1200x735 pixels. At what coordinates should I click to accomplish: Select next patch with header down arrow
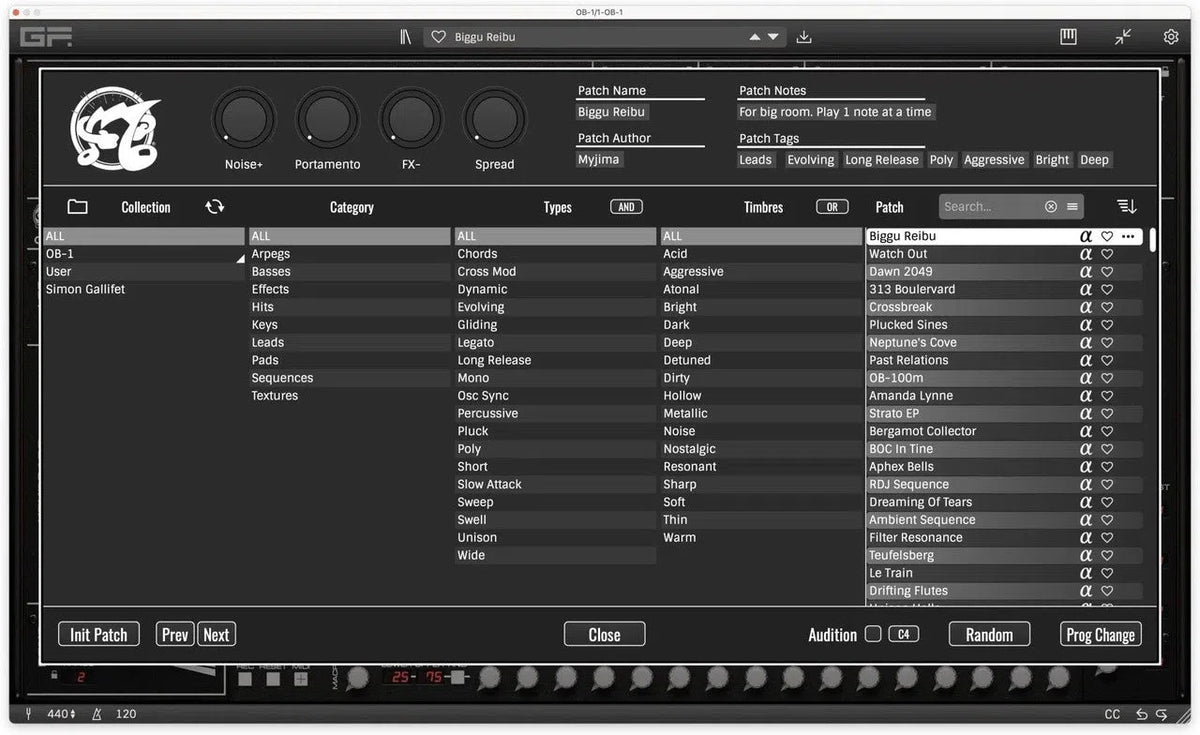click(x=773, y=37)
